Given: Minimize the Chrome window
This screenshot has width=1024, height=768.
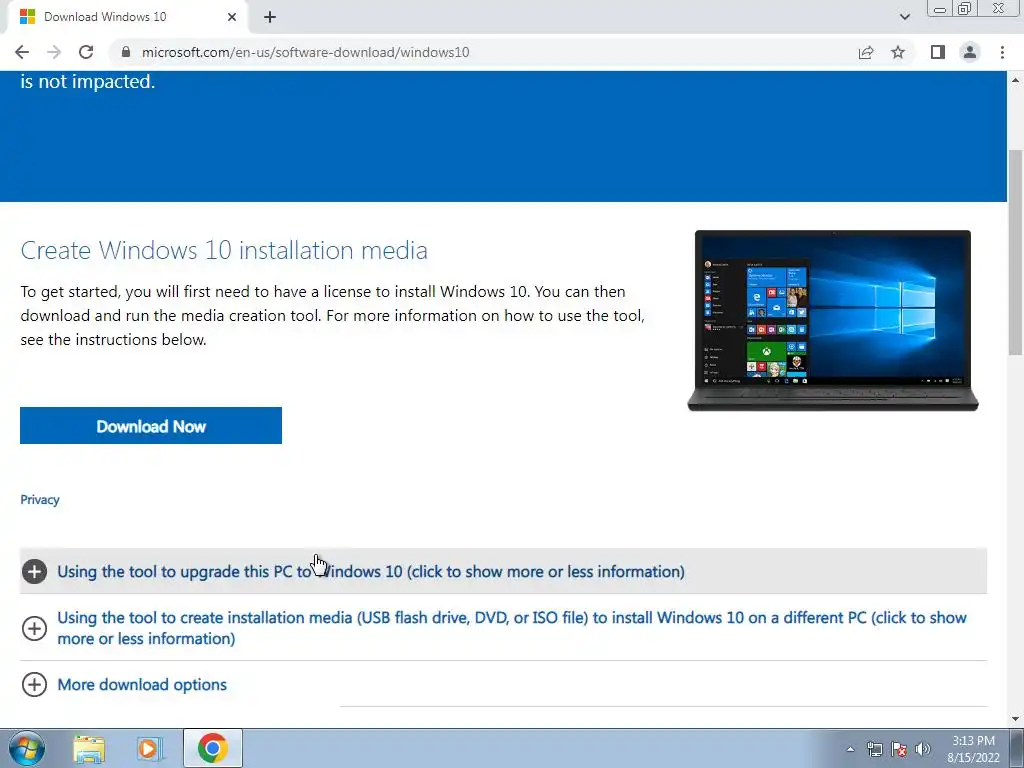Looking at the screenshot, I should 940,9.
